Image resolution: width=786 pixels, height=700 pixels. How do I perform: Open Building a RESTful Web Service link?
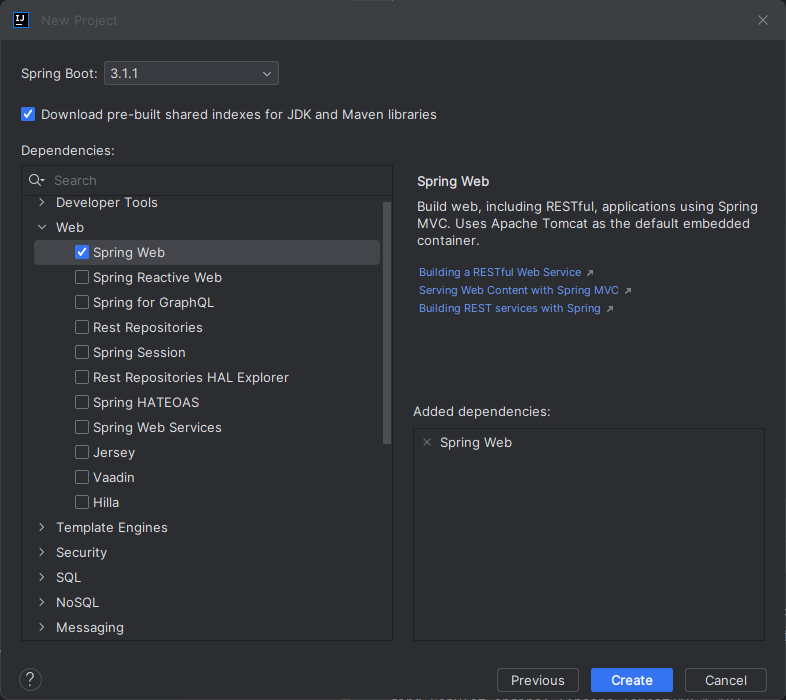tap(500, 272)
